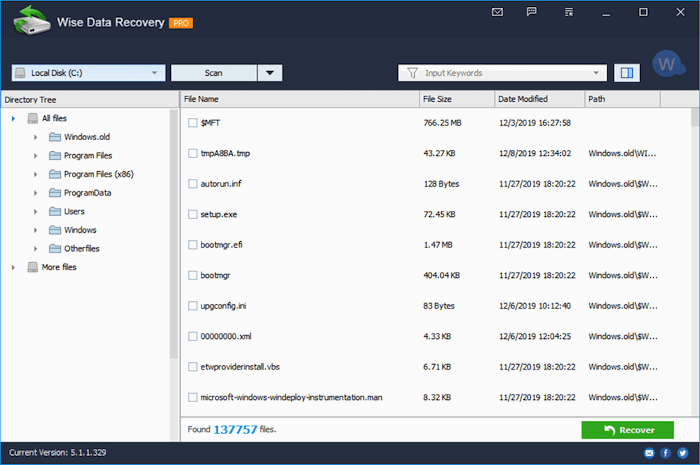This screenshot has width=700, height=465.
Task: Open the Local Disk (C:) drive dropdown
Action: (88, 73)
